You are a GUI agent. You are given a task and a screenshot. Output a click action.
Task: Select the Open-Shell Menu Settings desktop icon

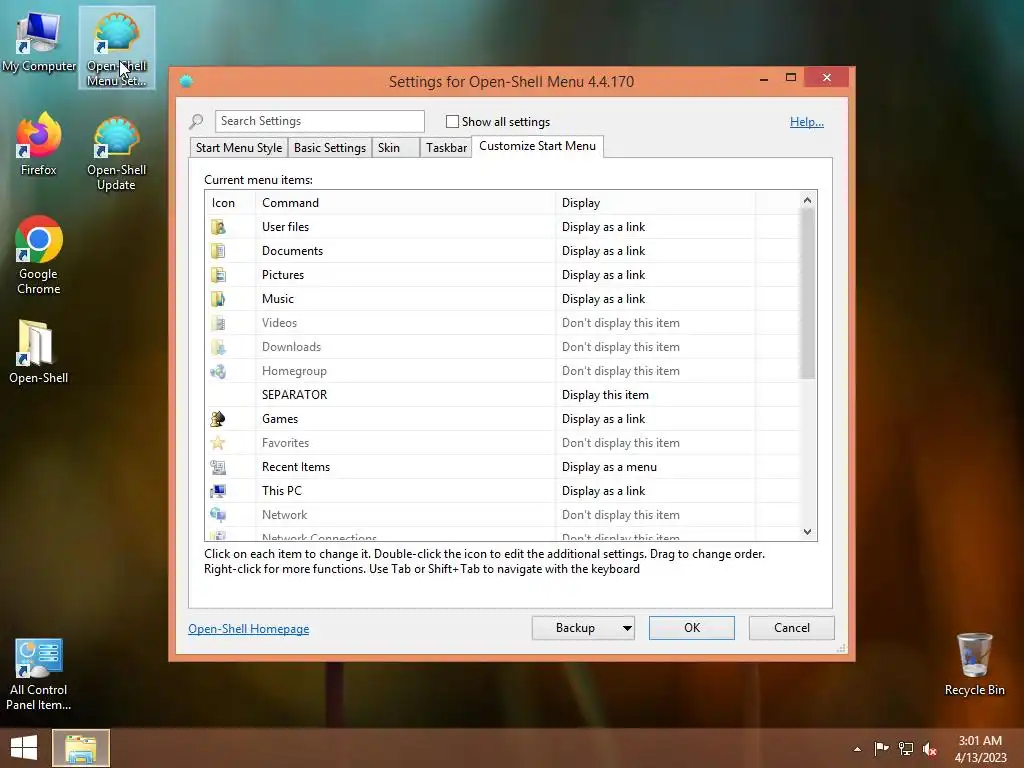(117, 48)
